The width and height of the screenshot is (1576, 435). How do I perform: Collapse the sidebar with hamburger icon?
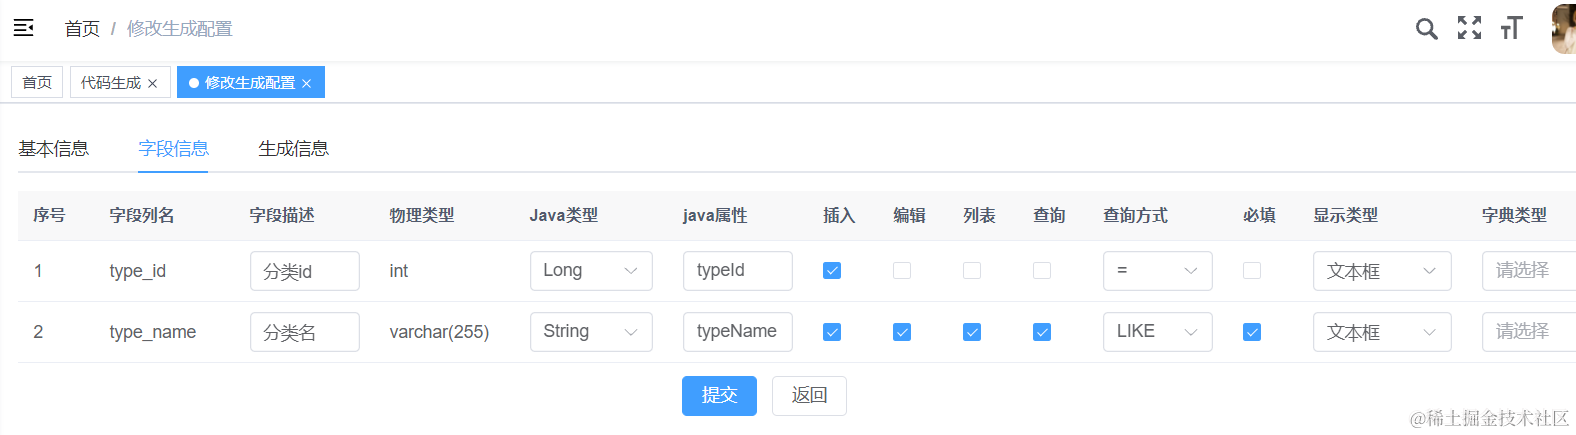(24, 28)
